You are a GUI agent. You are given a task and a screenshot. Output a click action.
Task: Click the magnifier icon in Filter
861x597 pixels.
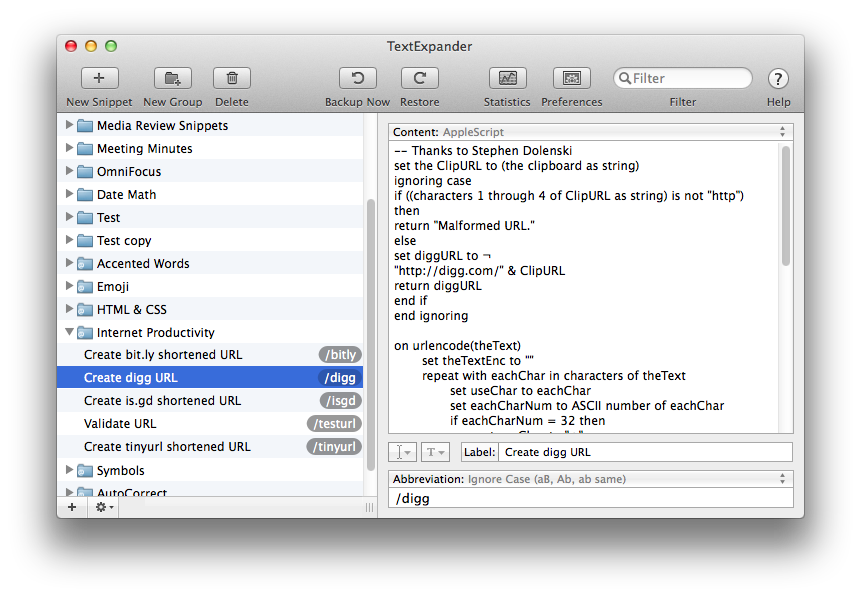[x=624, y=79]
